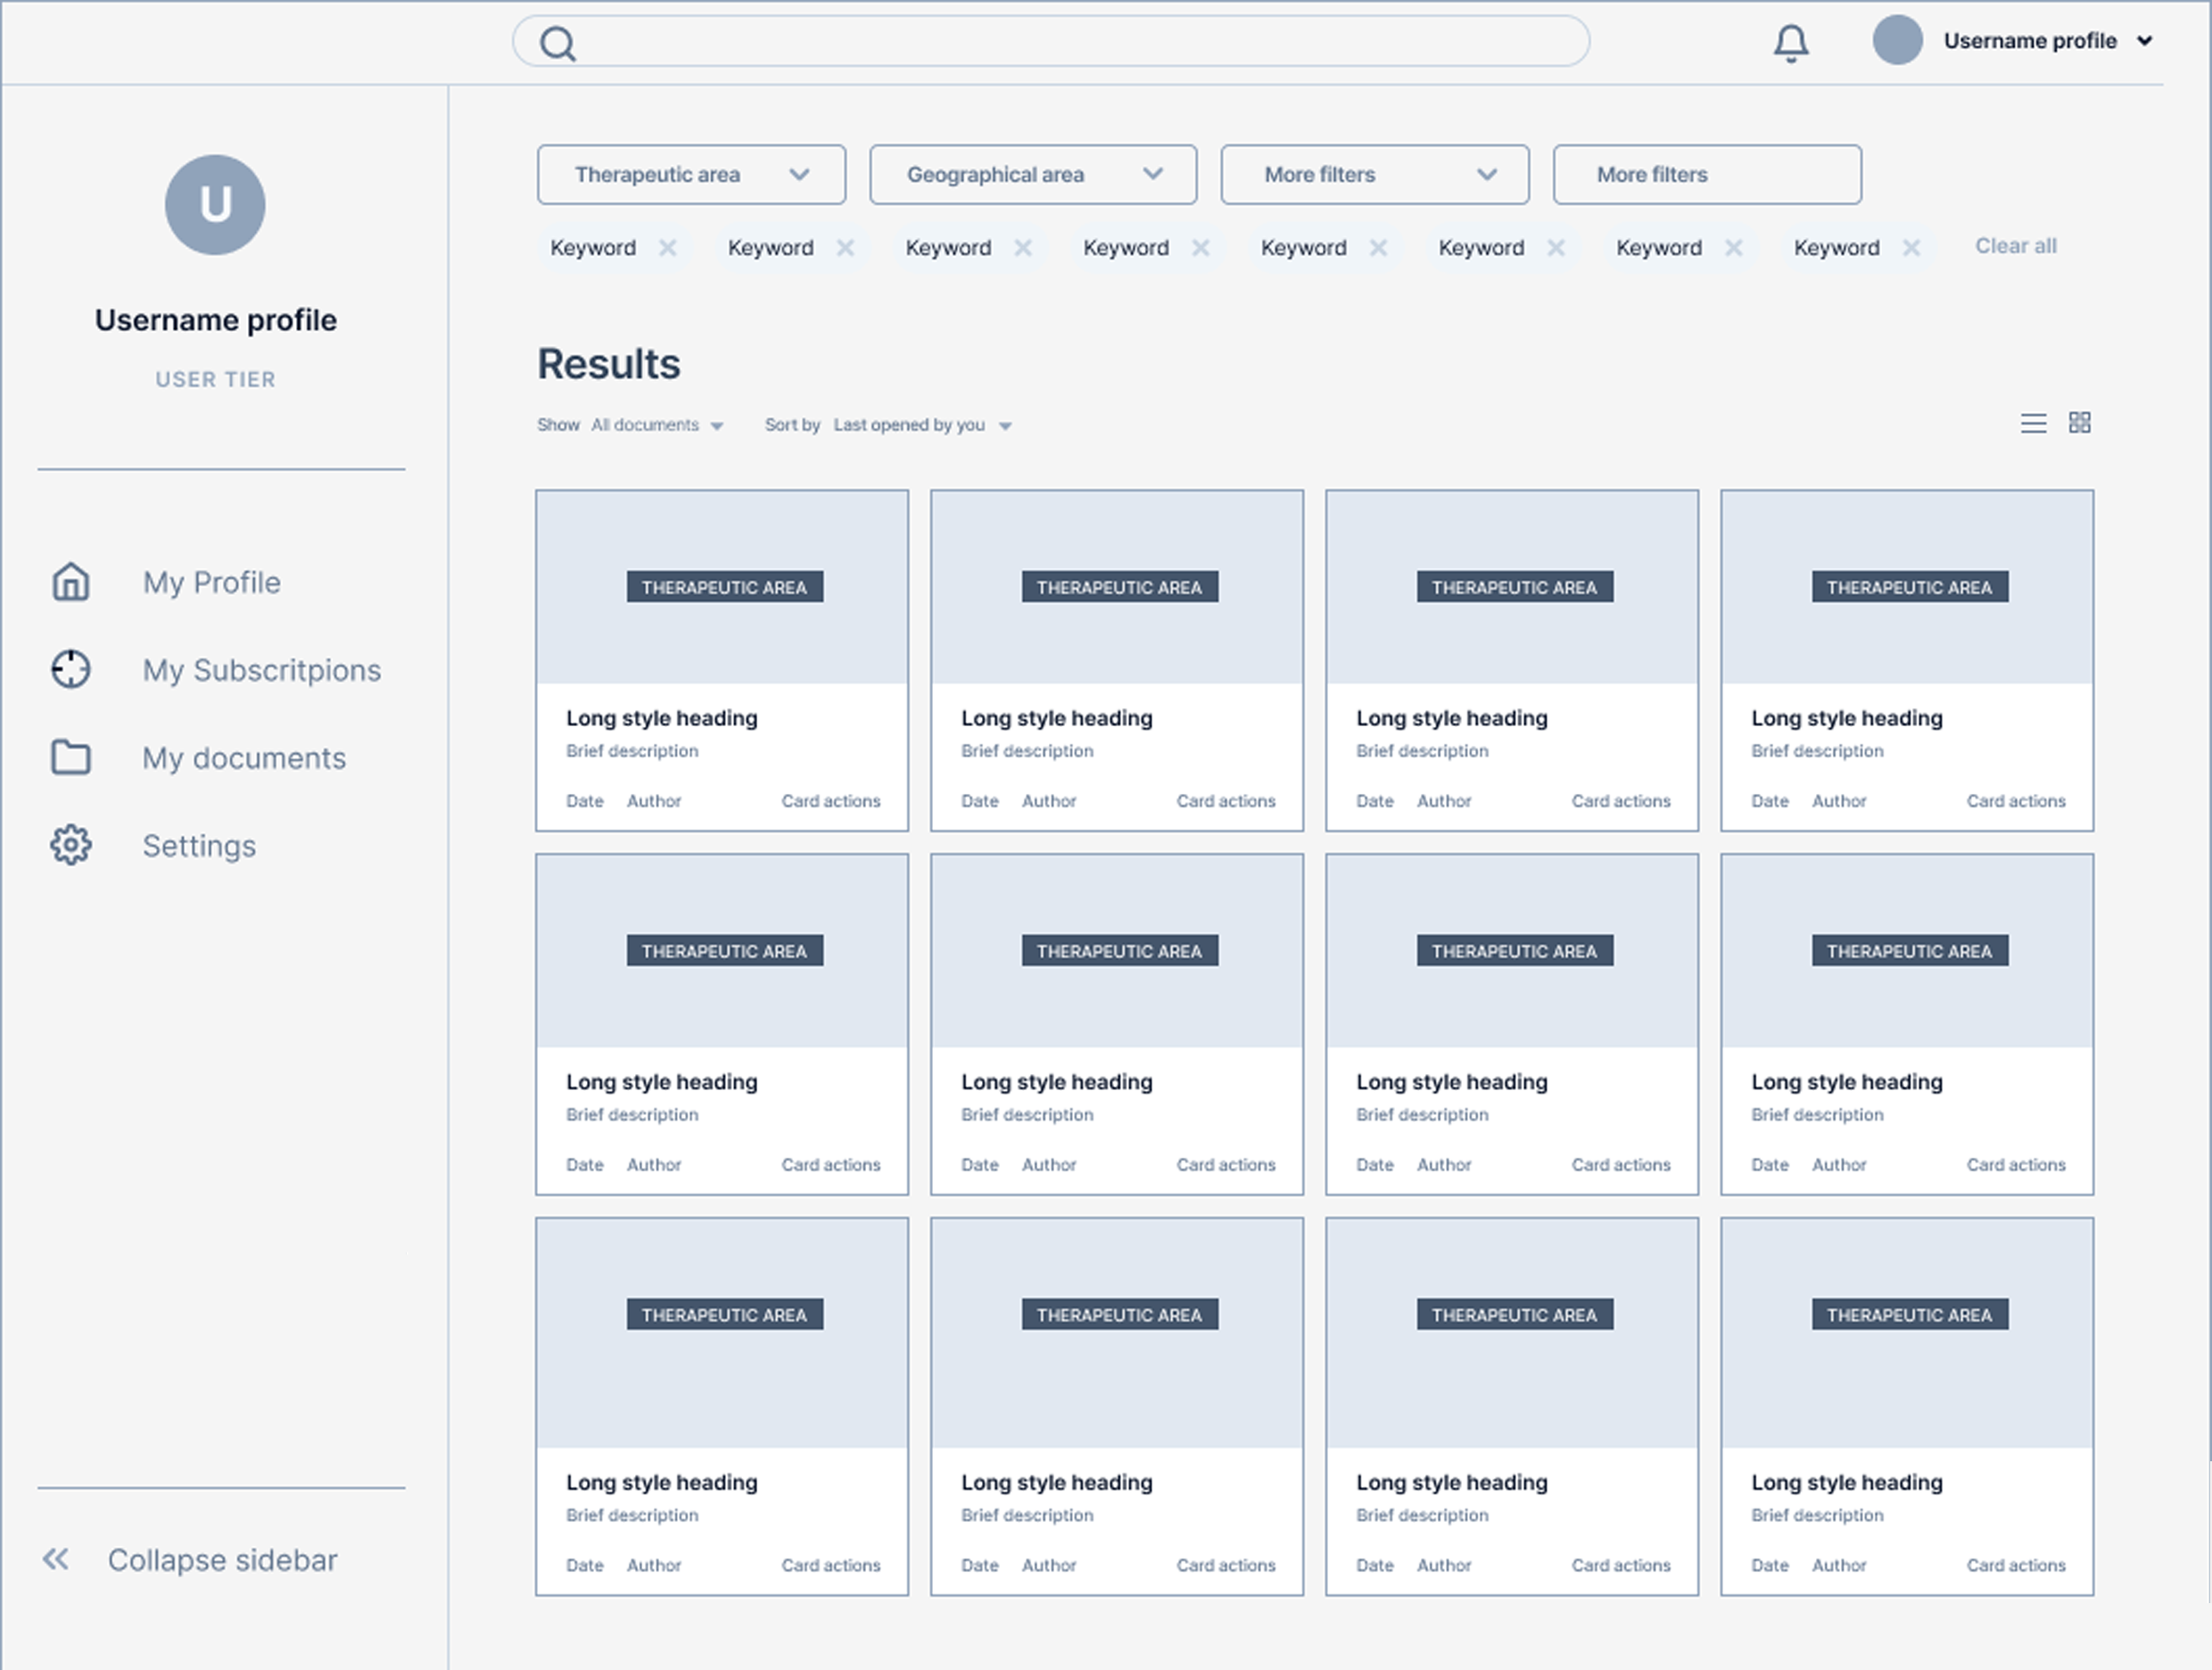Remove the last Keyword chip beside Clear all
Image resolution: width=2212 pixels, height=1670 pixels.
pyautogui.click(x=1911, y=247)
